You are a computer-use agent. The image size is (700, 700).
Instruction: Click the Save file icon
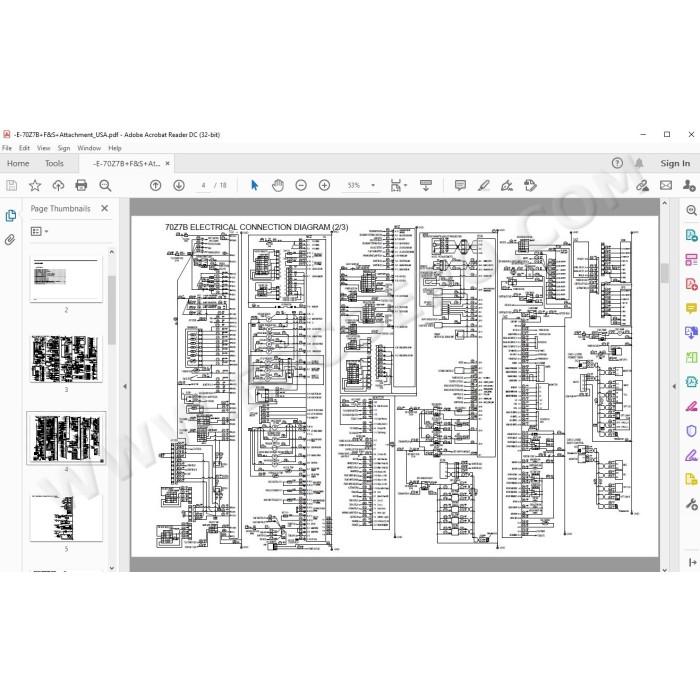12,185
